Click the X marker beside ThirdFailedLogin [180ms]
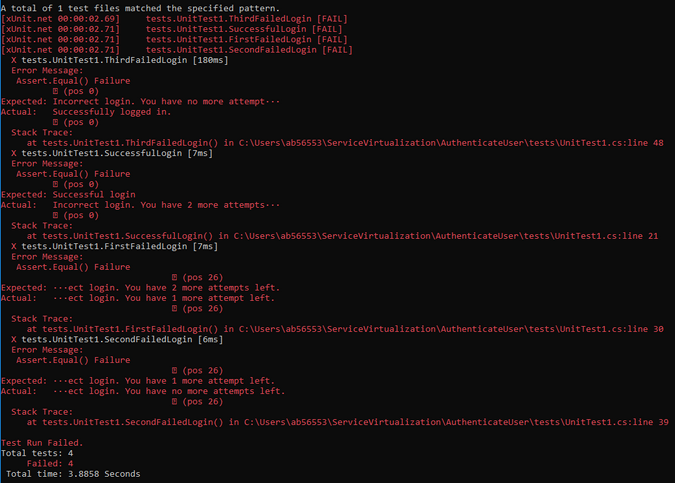The image size is (675, 483). [x=13, y=60]
